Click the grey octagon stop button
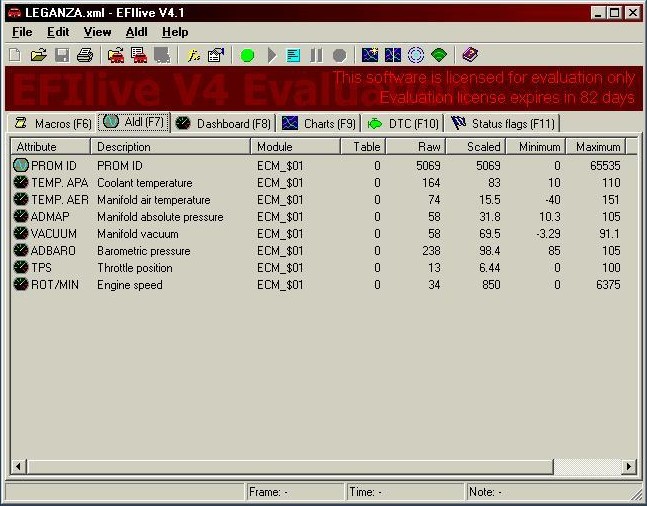Screen dimensions: 647x506 [x=339, y=55]
